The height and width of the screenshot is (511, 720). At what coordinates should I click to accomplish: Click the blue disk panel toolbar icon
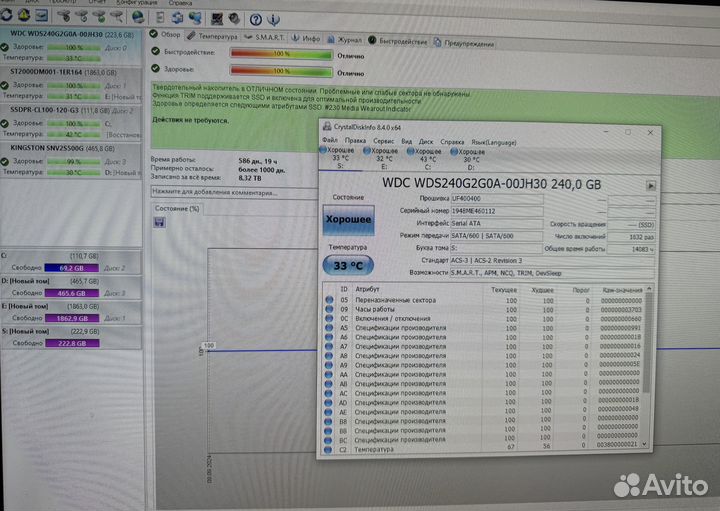[42, 16]
